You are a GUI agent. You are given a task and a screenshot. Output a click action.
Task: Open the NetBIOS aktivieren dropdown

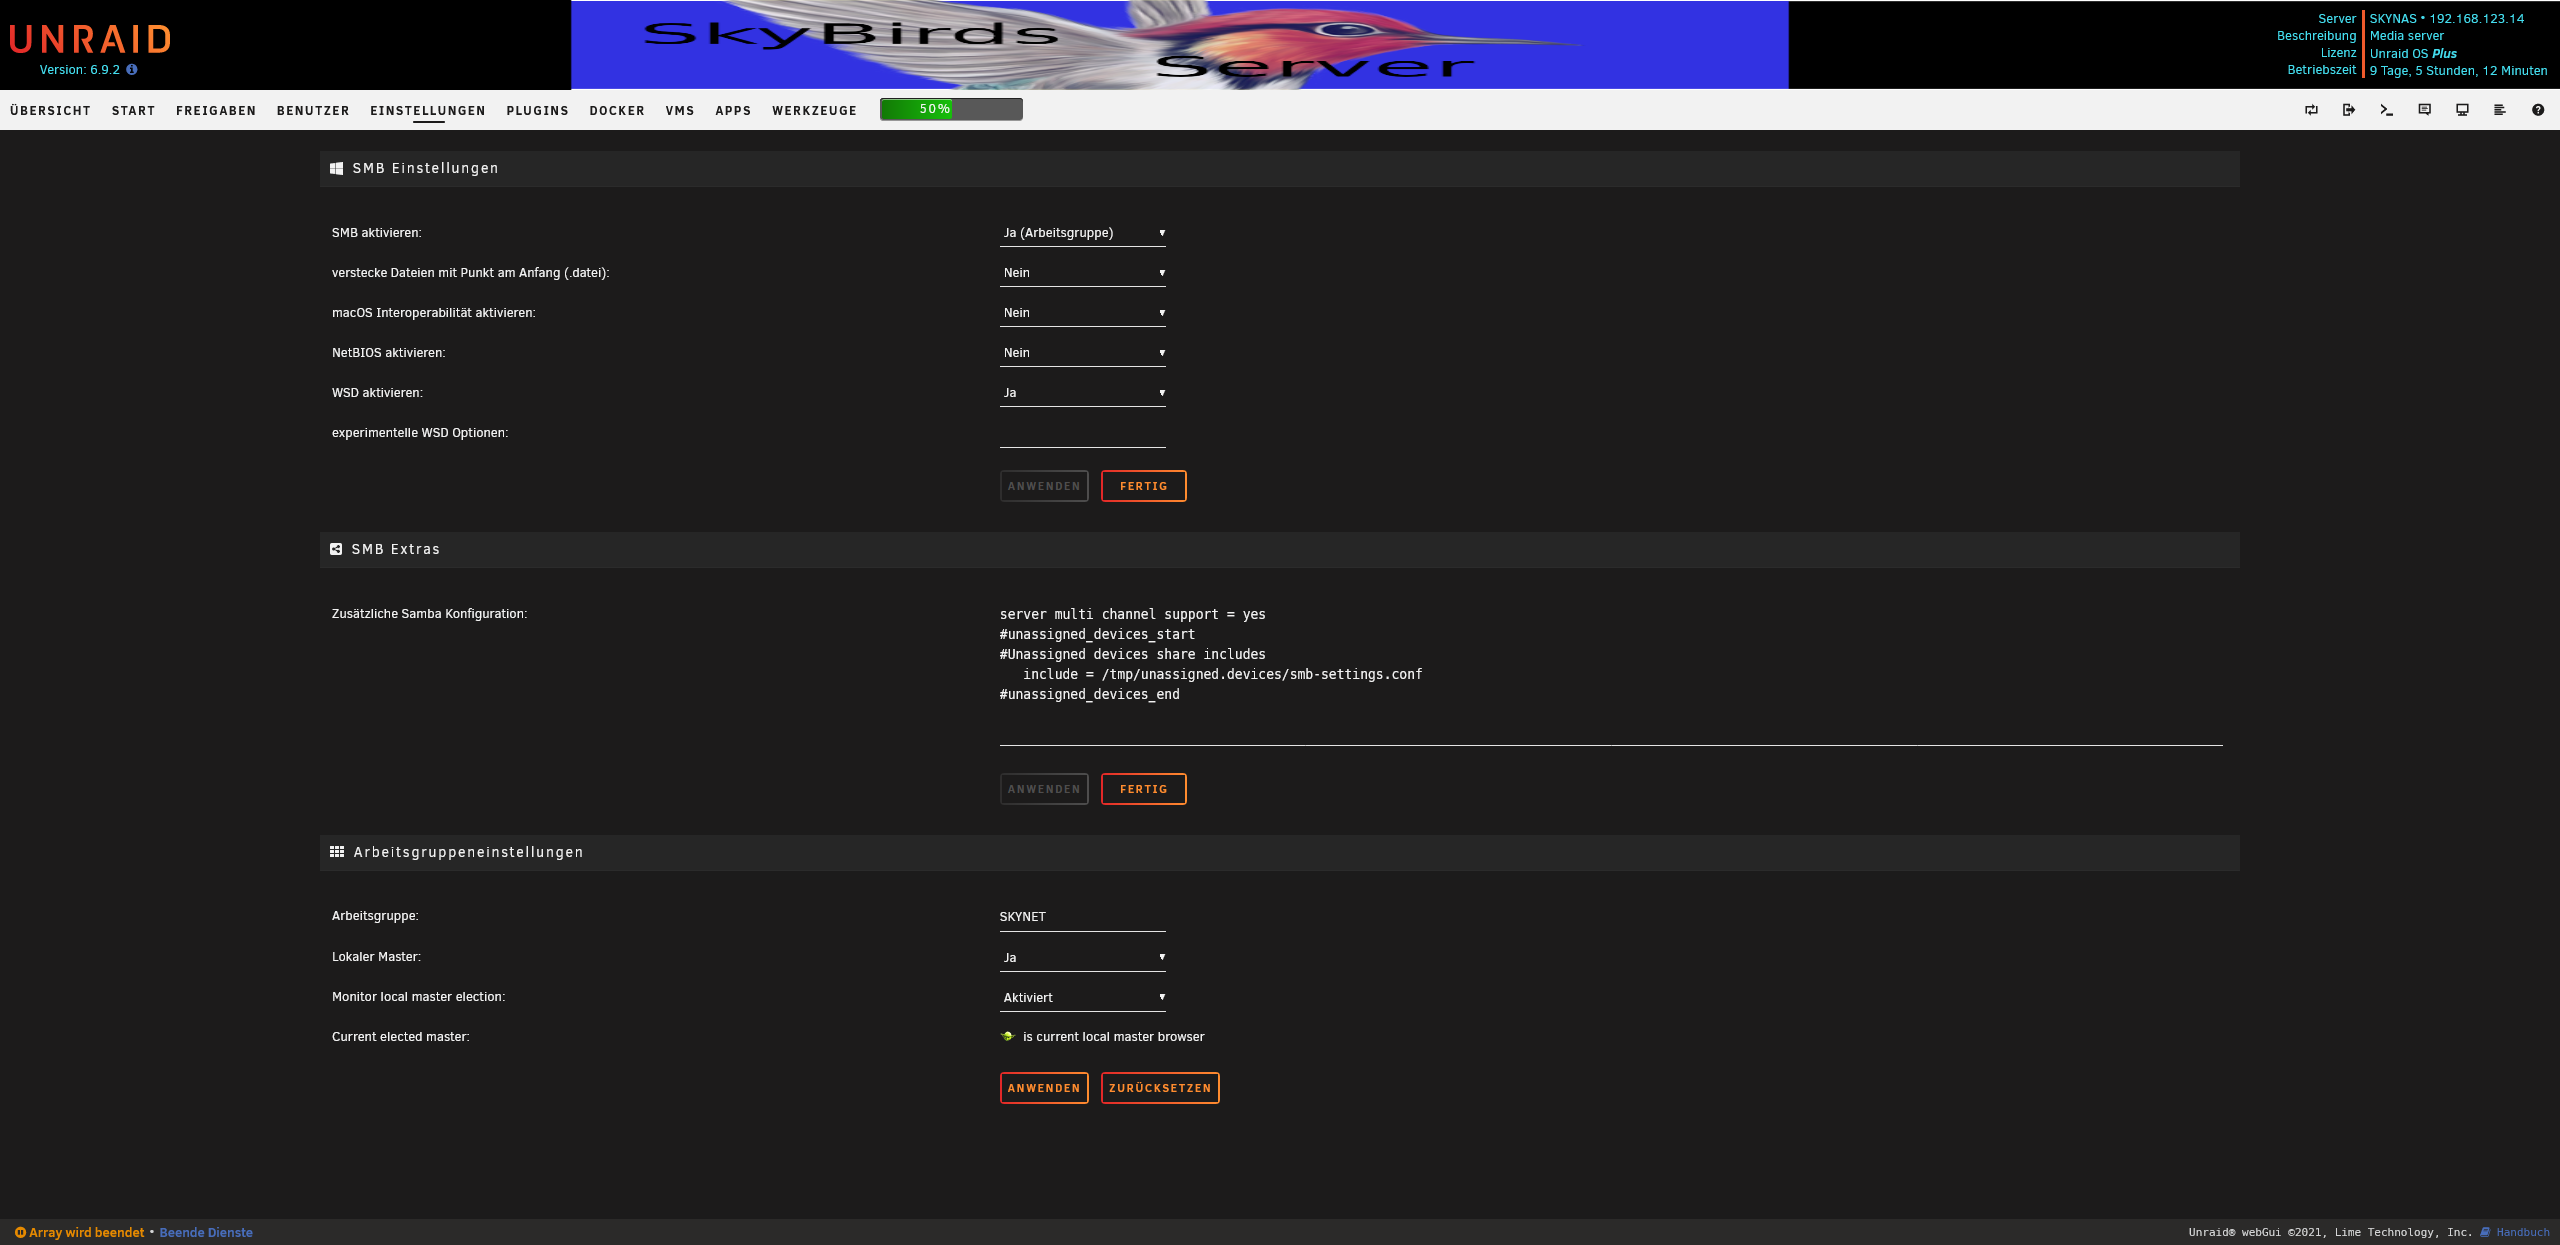(x=1083, y=353)
